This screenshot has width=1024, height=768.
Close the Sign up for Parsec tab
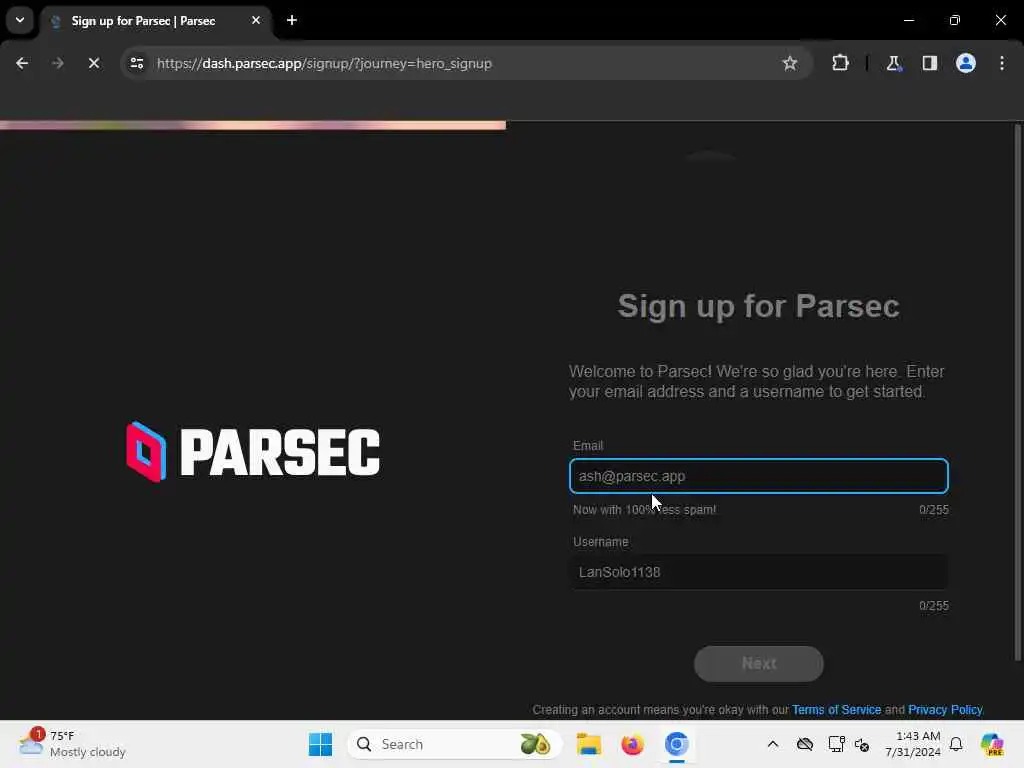point(256,20)
